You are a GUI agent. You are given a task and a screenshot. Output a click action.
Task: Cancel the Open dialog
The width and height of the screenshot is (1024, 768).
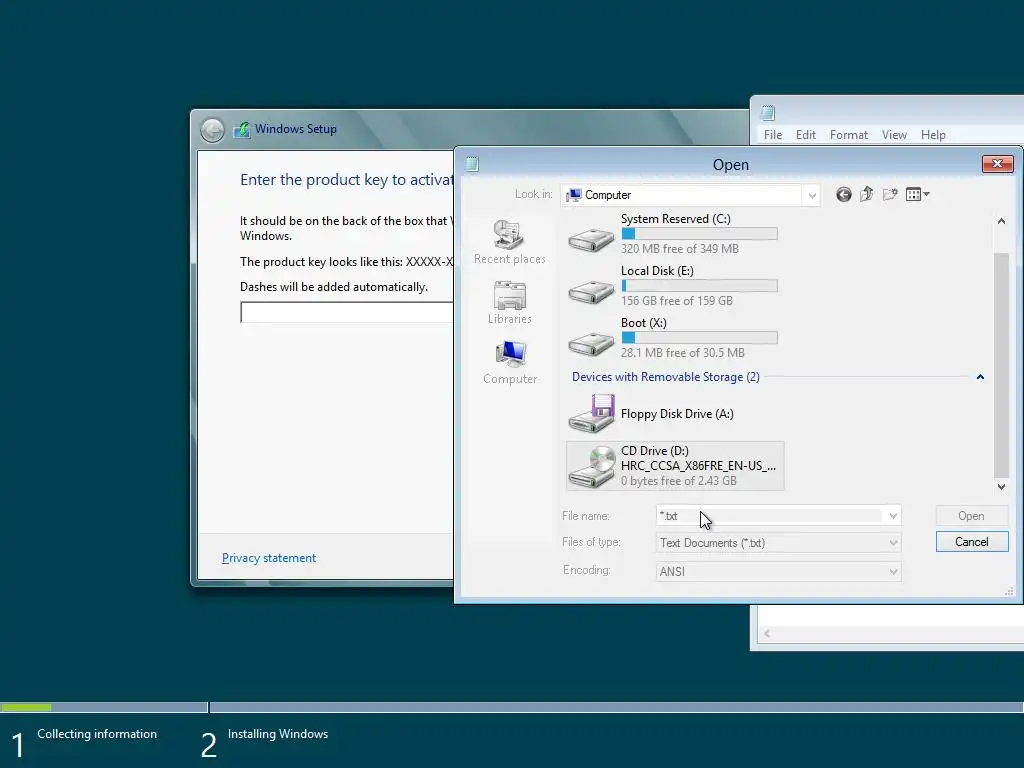click(x=972, y=542)
